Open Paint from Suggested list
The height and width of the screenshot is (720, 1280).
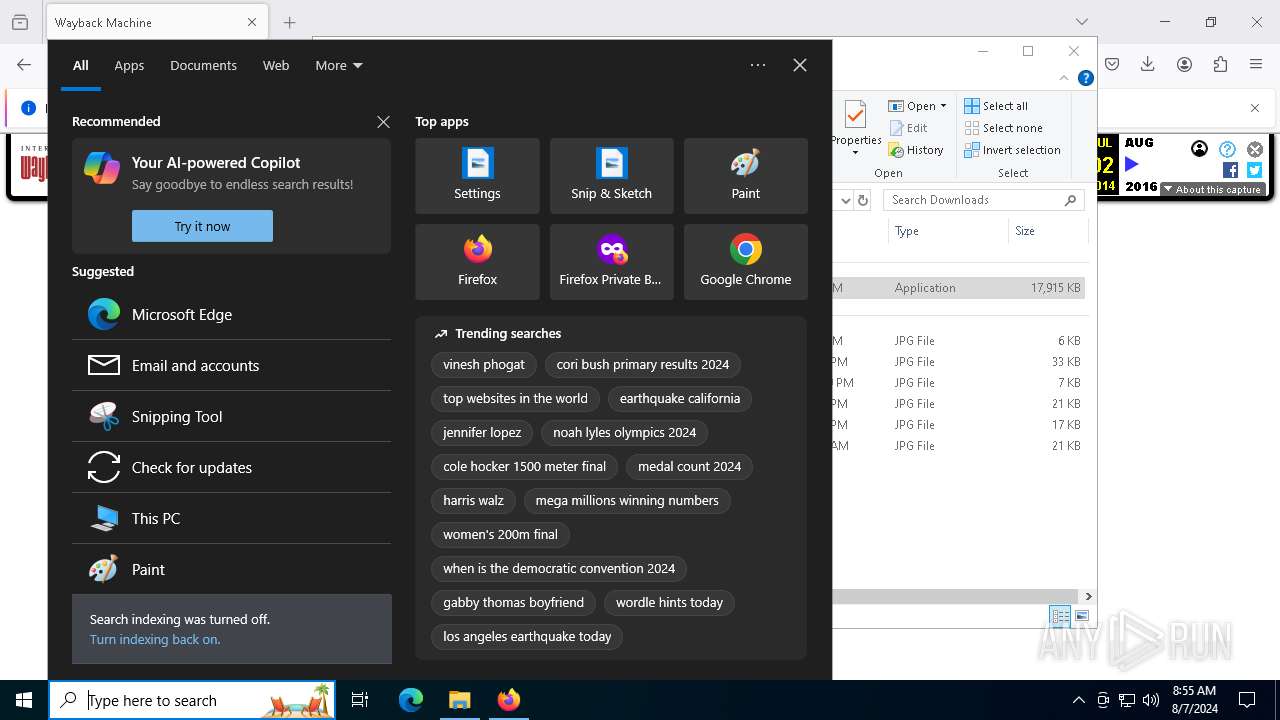click(x=231, y=569)
